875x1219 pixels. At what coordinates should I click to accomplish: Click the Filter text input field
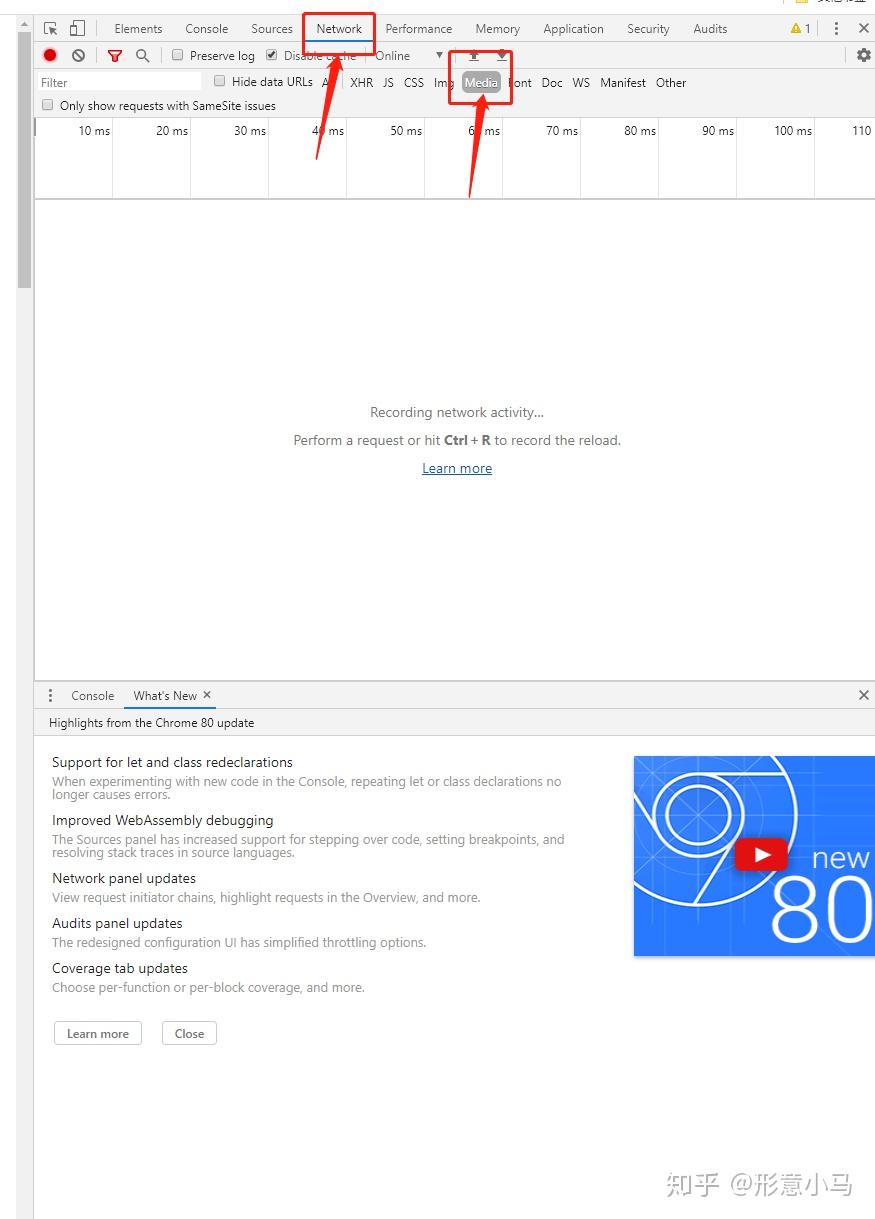click(119, 82)
